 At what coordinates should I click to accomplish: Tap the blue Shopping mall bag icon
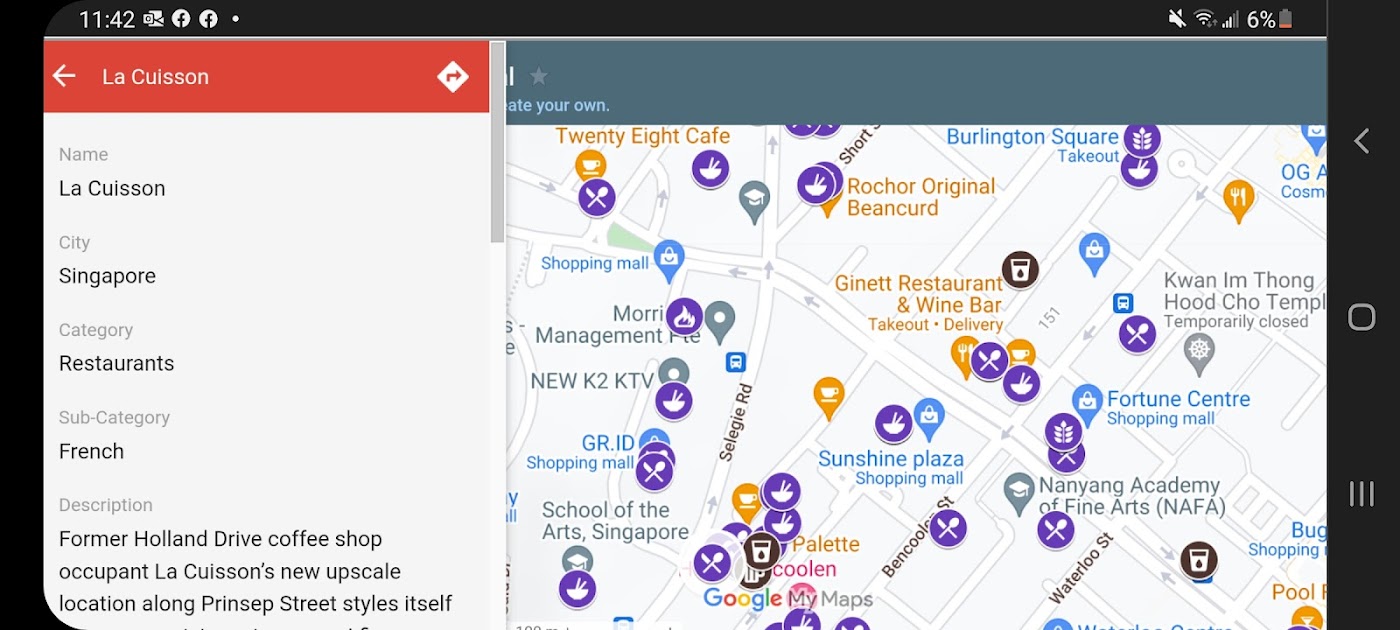[669, 256]
